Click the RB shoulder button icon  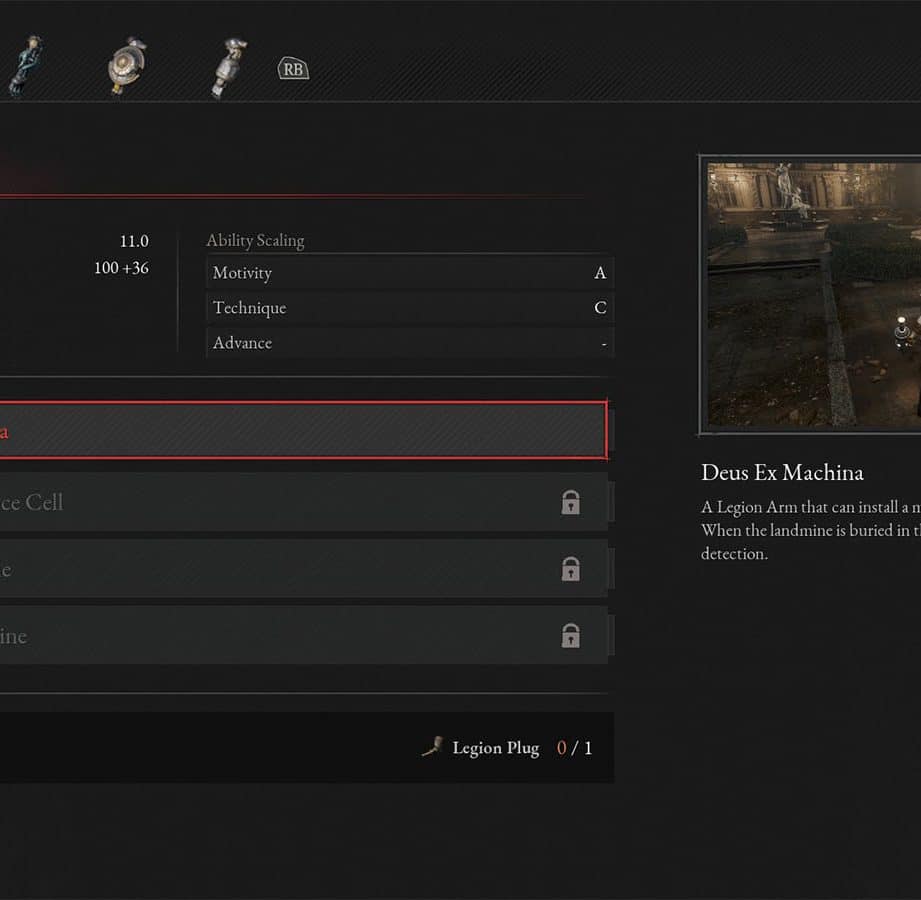click(x=293, y=69)
